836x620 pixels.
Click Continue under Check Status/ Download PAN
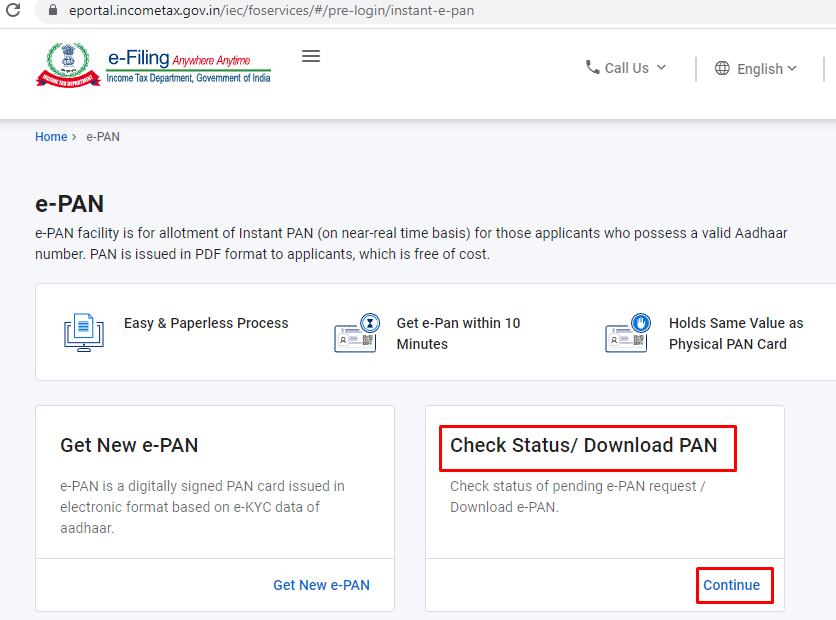[x=734, y=585]
